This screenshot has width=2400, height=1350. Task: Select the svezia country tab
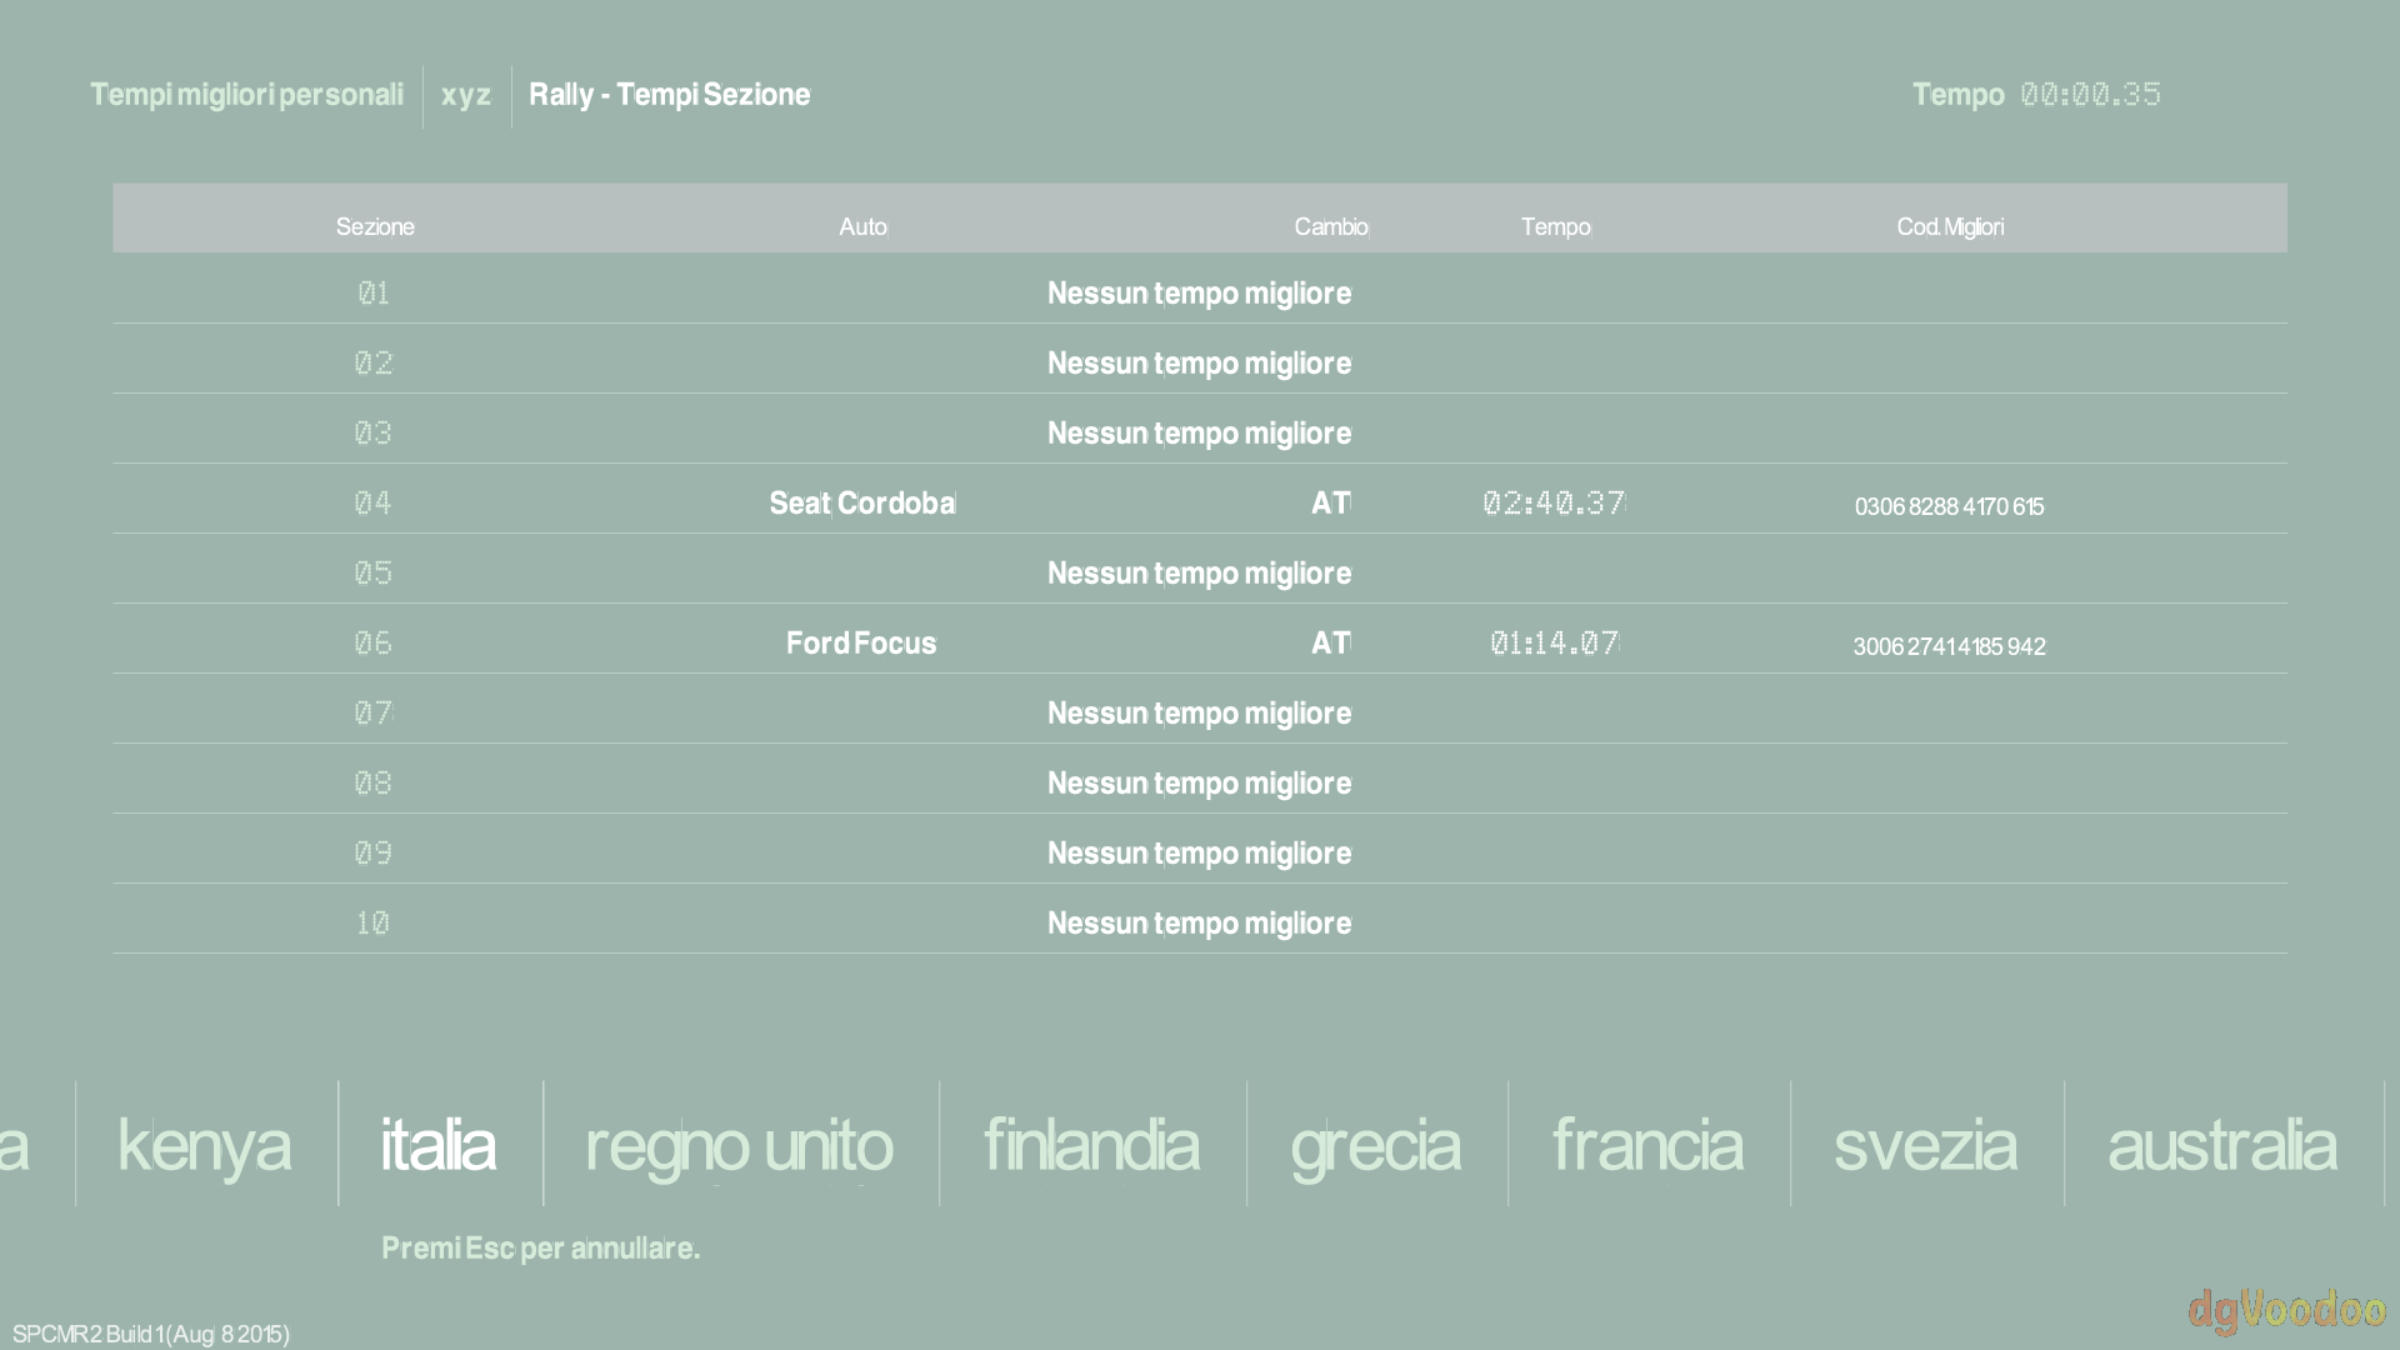(x=1925, y=1145)
